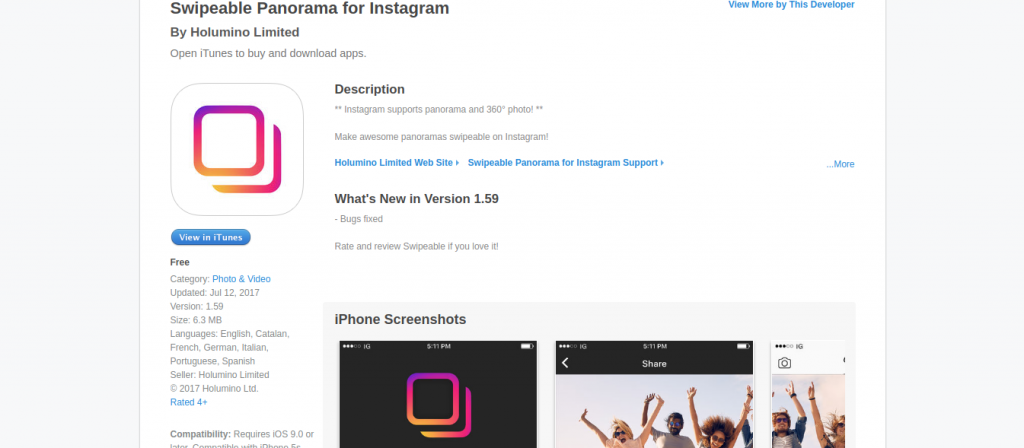The height and width of the screenshot is (448, 1024).
Task: Click back arrow in Share screenshot
Action: tap(566, 363)
